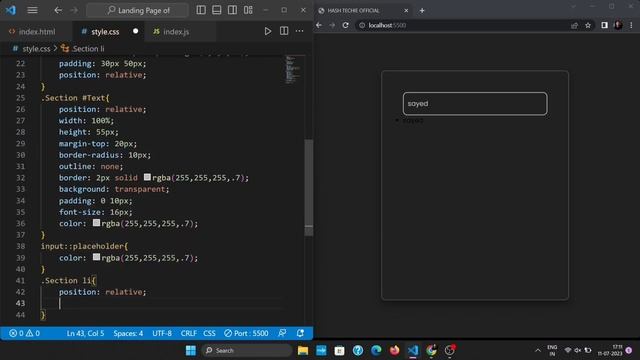This screenshot has width=640, height=360.
Task: Toggle the secondary sidebar layout icon
Action: (x=232, y=10)
